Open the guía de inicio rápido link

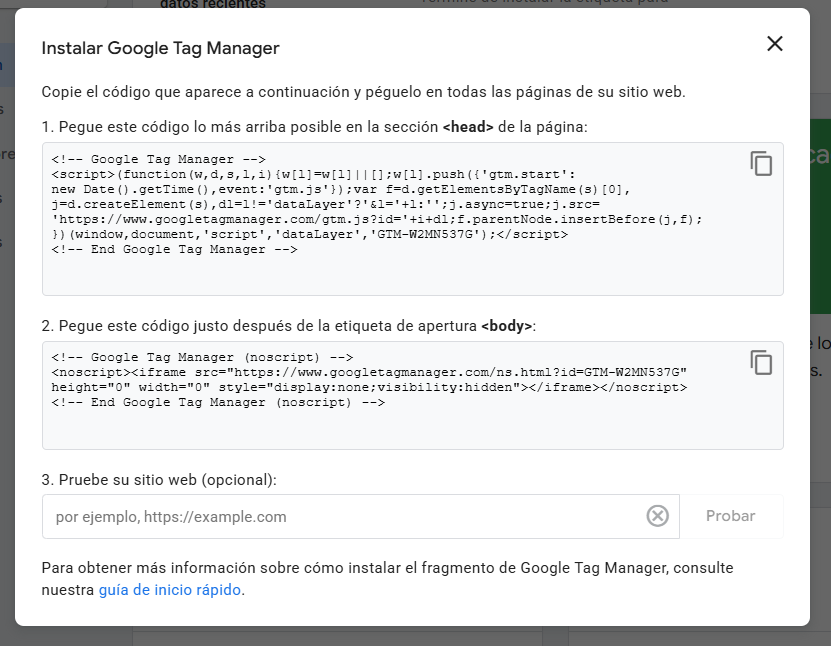(170, 590)
